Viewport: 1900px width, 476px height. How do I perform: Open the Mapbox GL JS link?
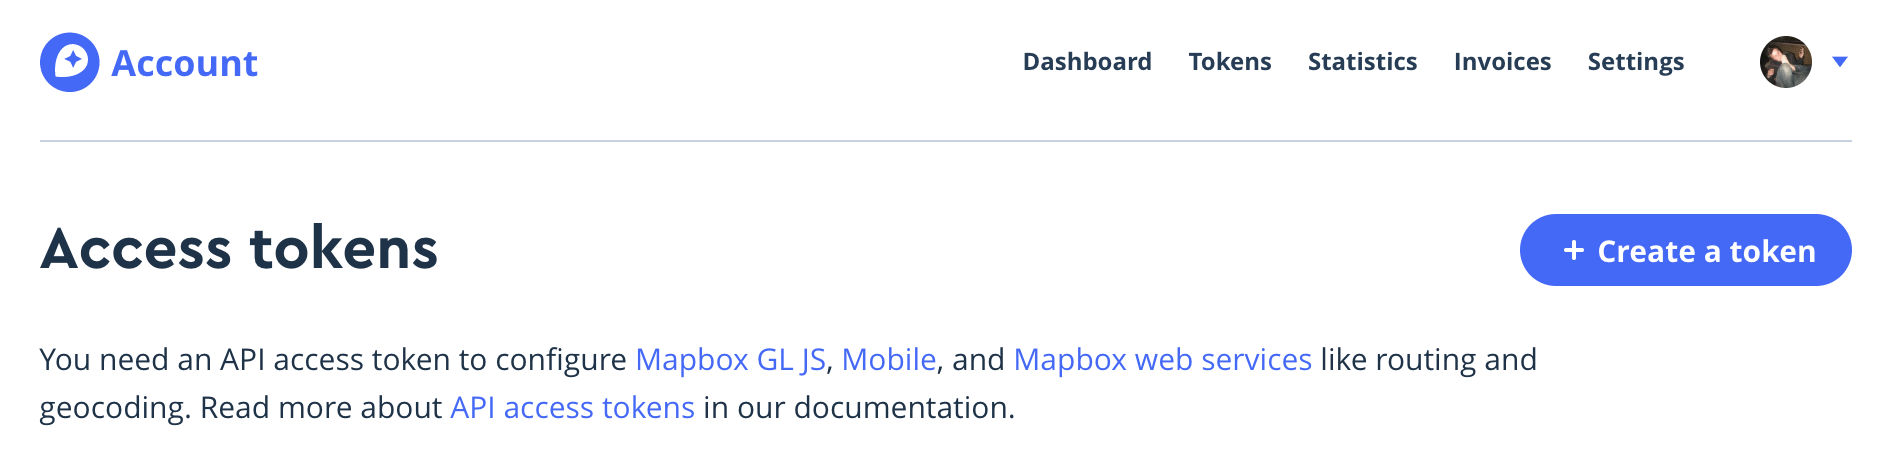(x=730, y=359)
